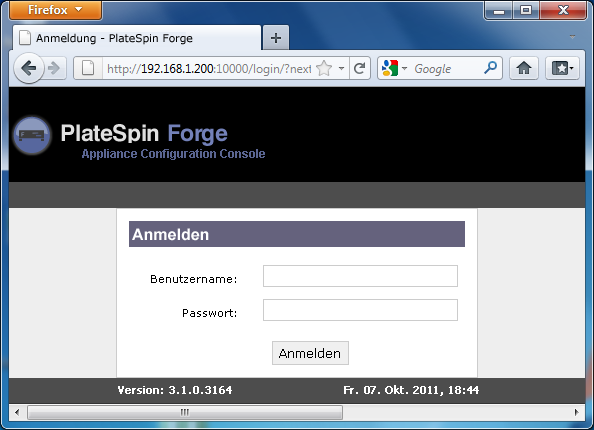
Task: Click the search magnifier icon
Action: (x=491, y=68)
